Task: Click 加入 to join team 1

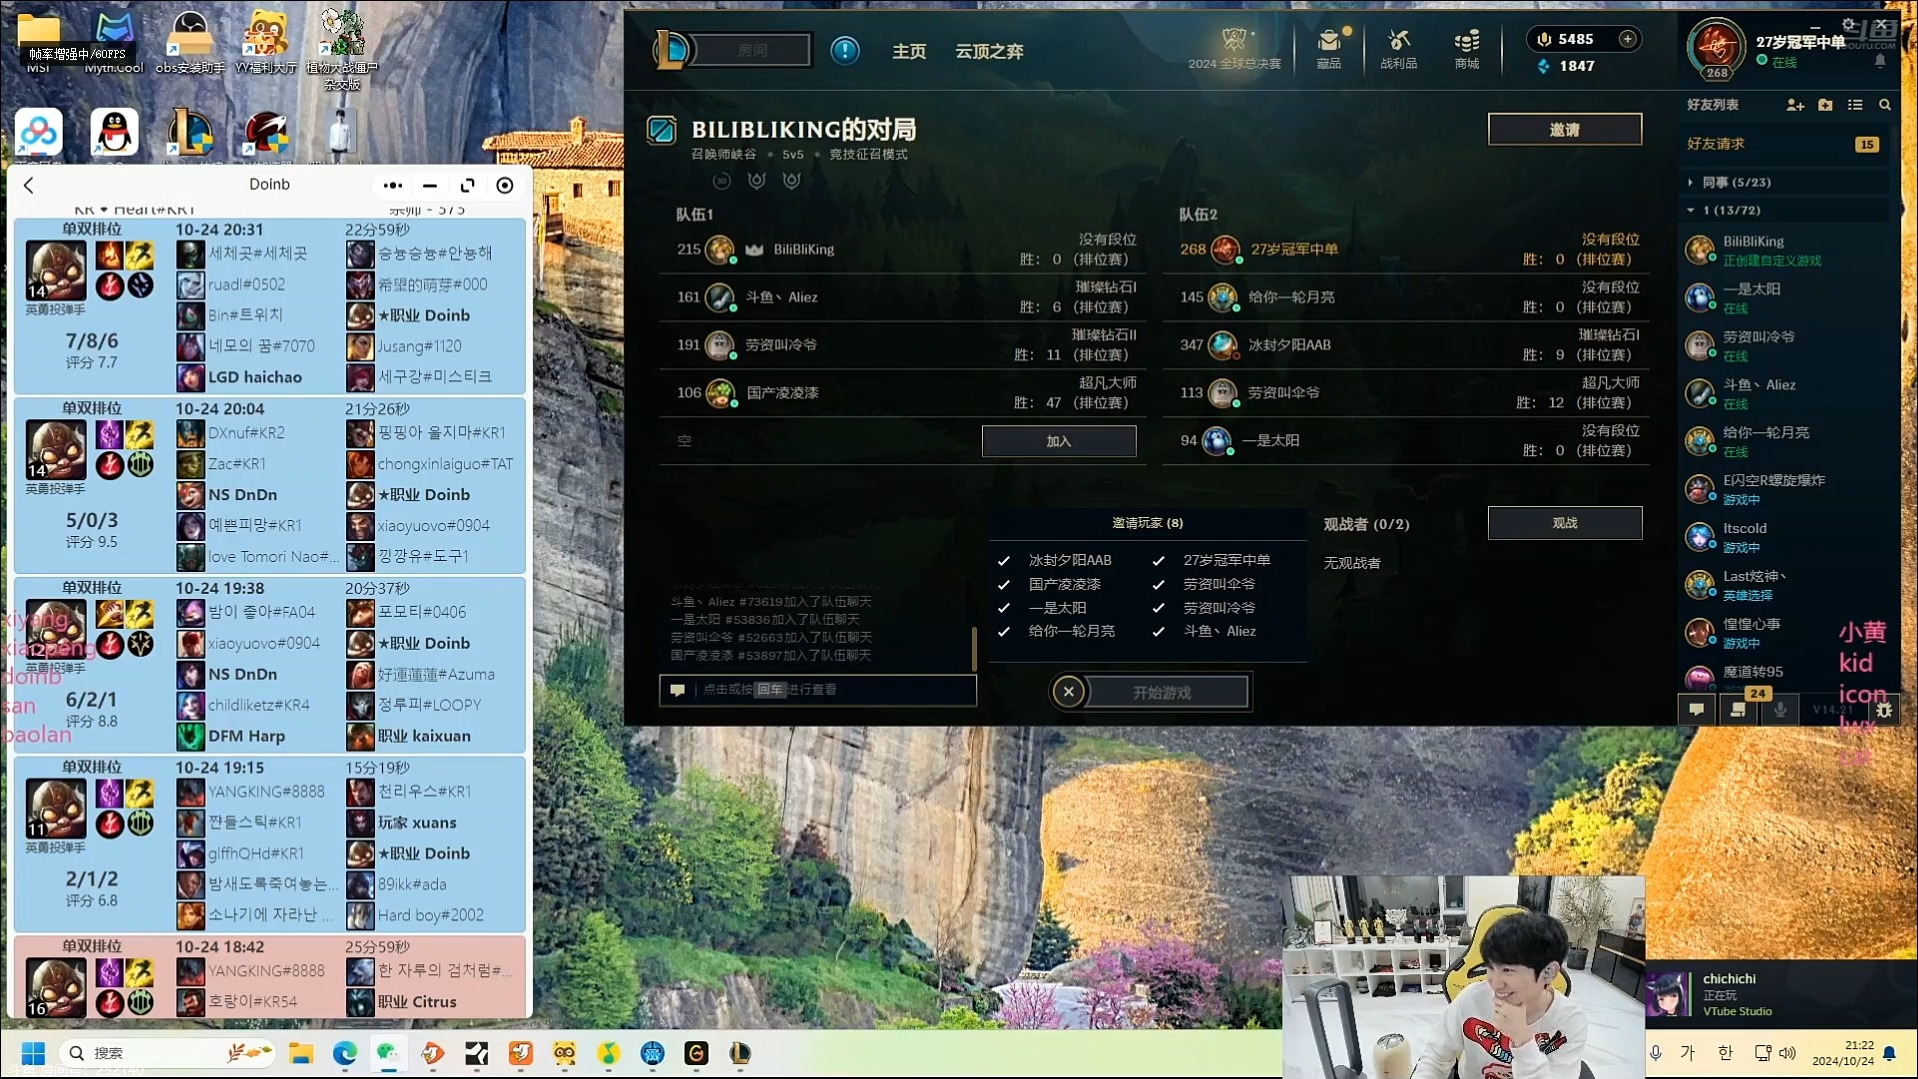Action: (x=1059, y=441)
